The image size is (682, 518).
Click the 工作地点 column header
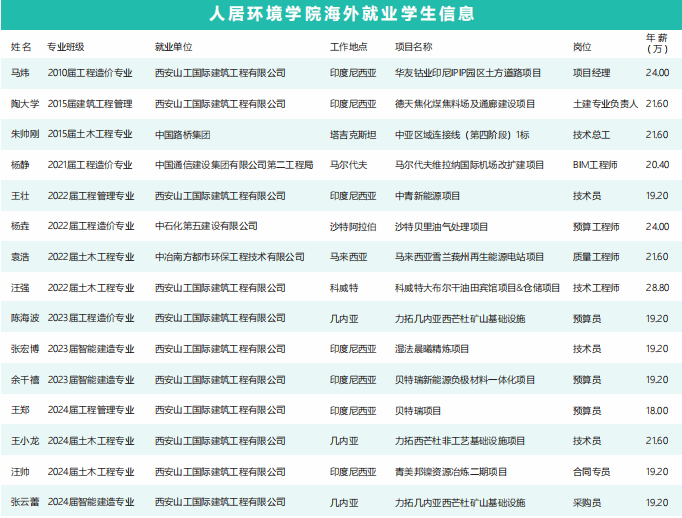(x=348, y=47)
